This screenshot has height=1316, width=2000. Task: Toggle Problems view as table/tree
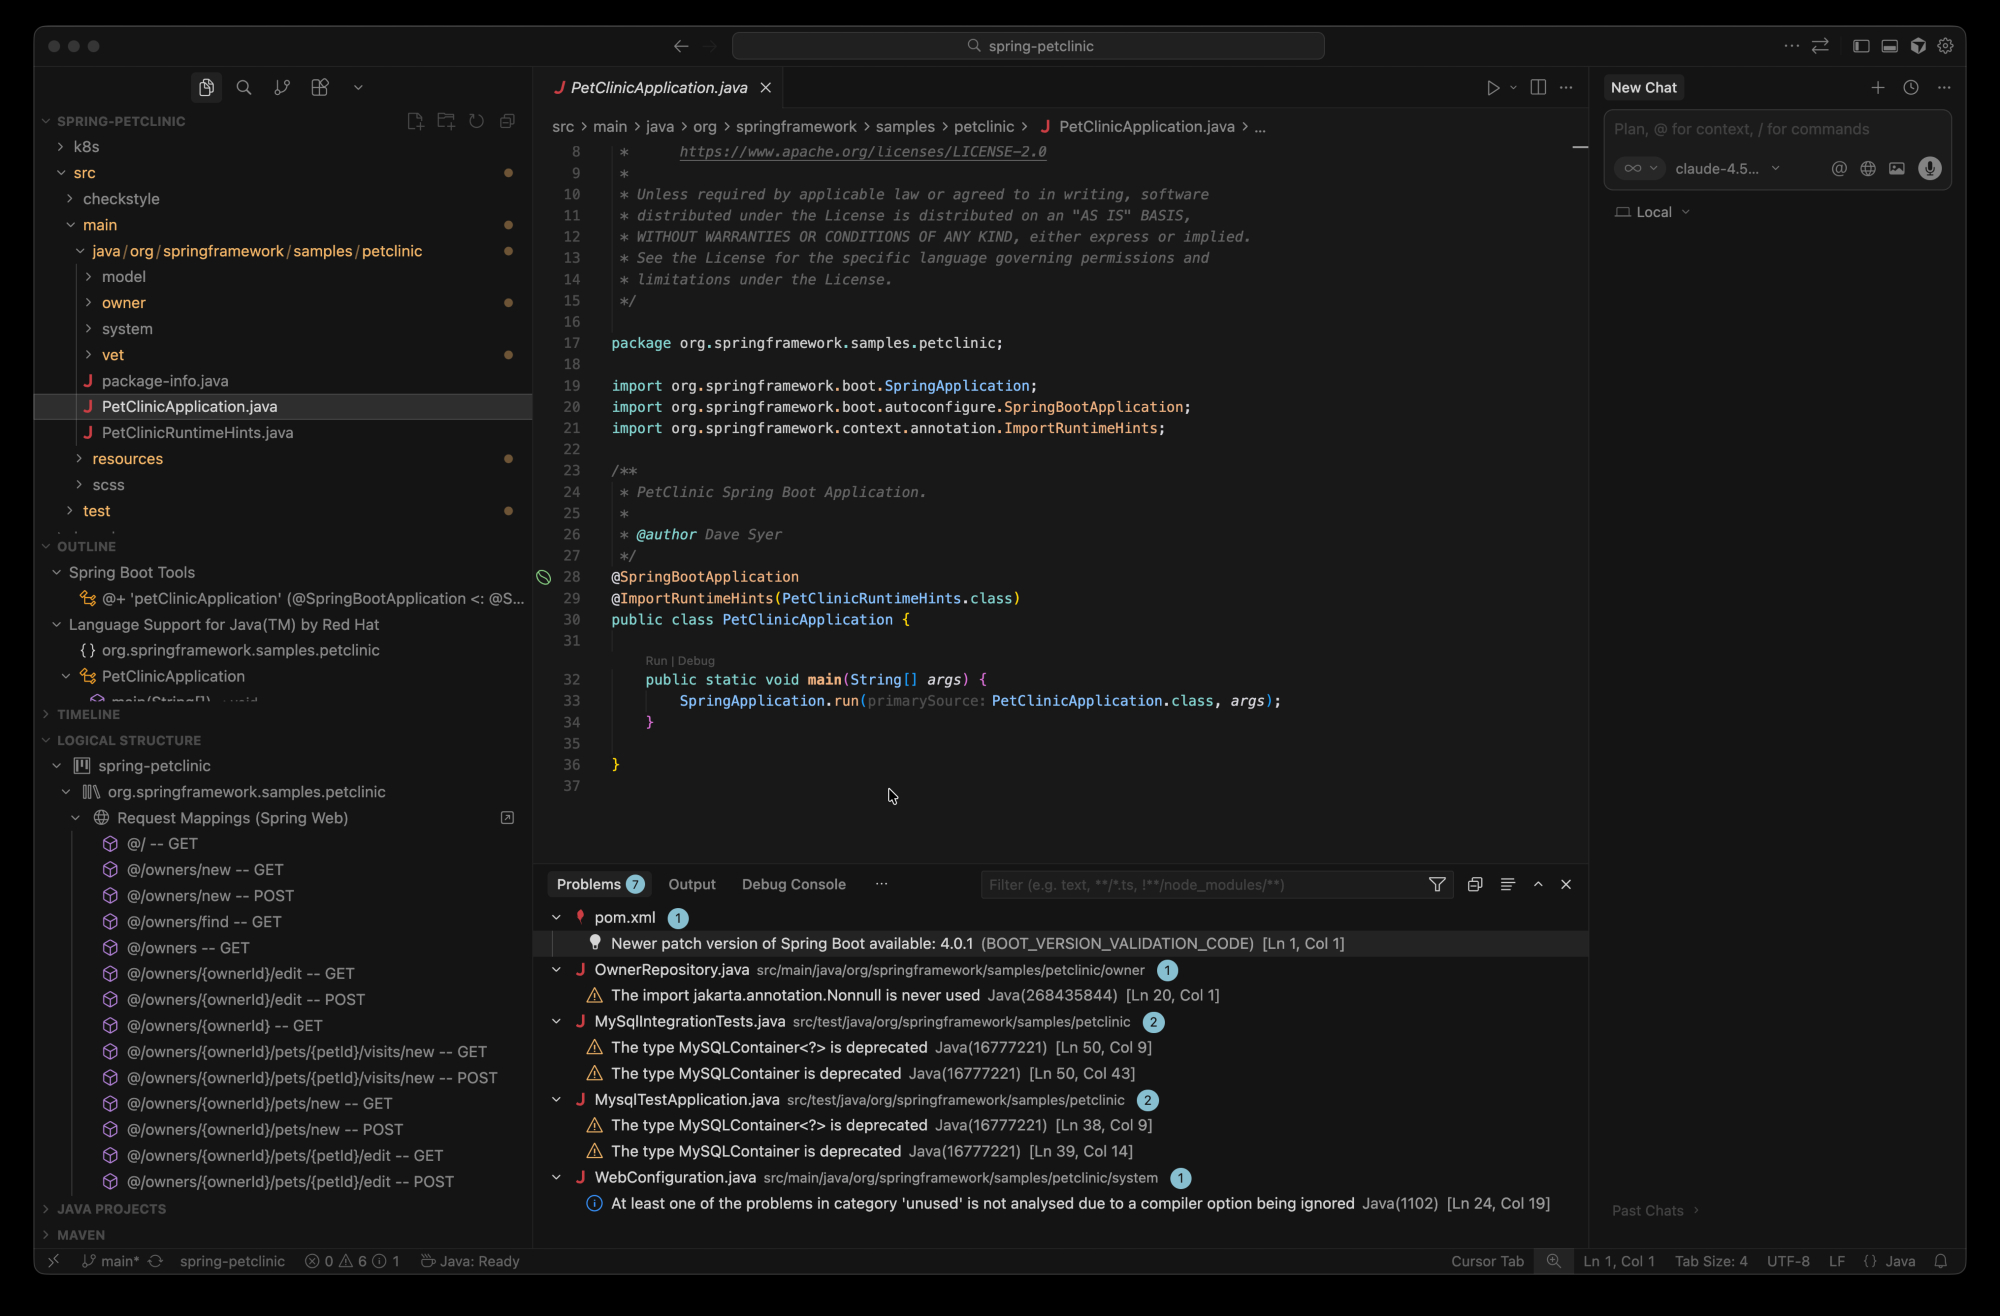(1508, 885)
